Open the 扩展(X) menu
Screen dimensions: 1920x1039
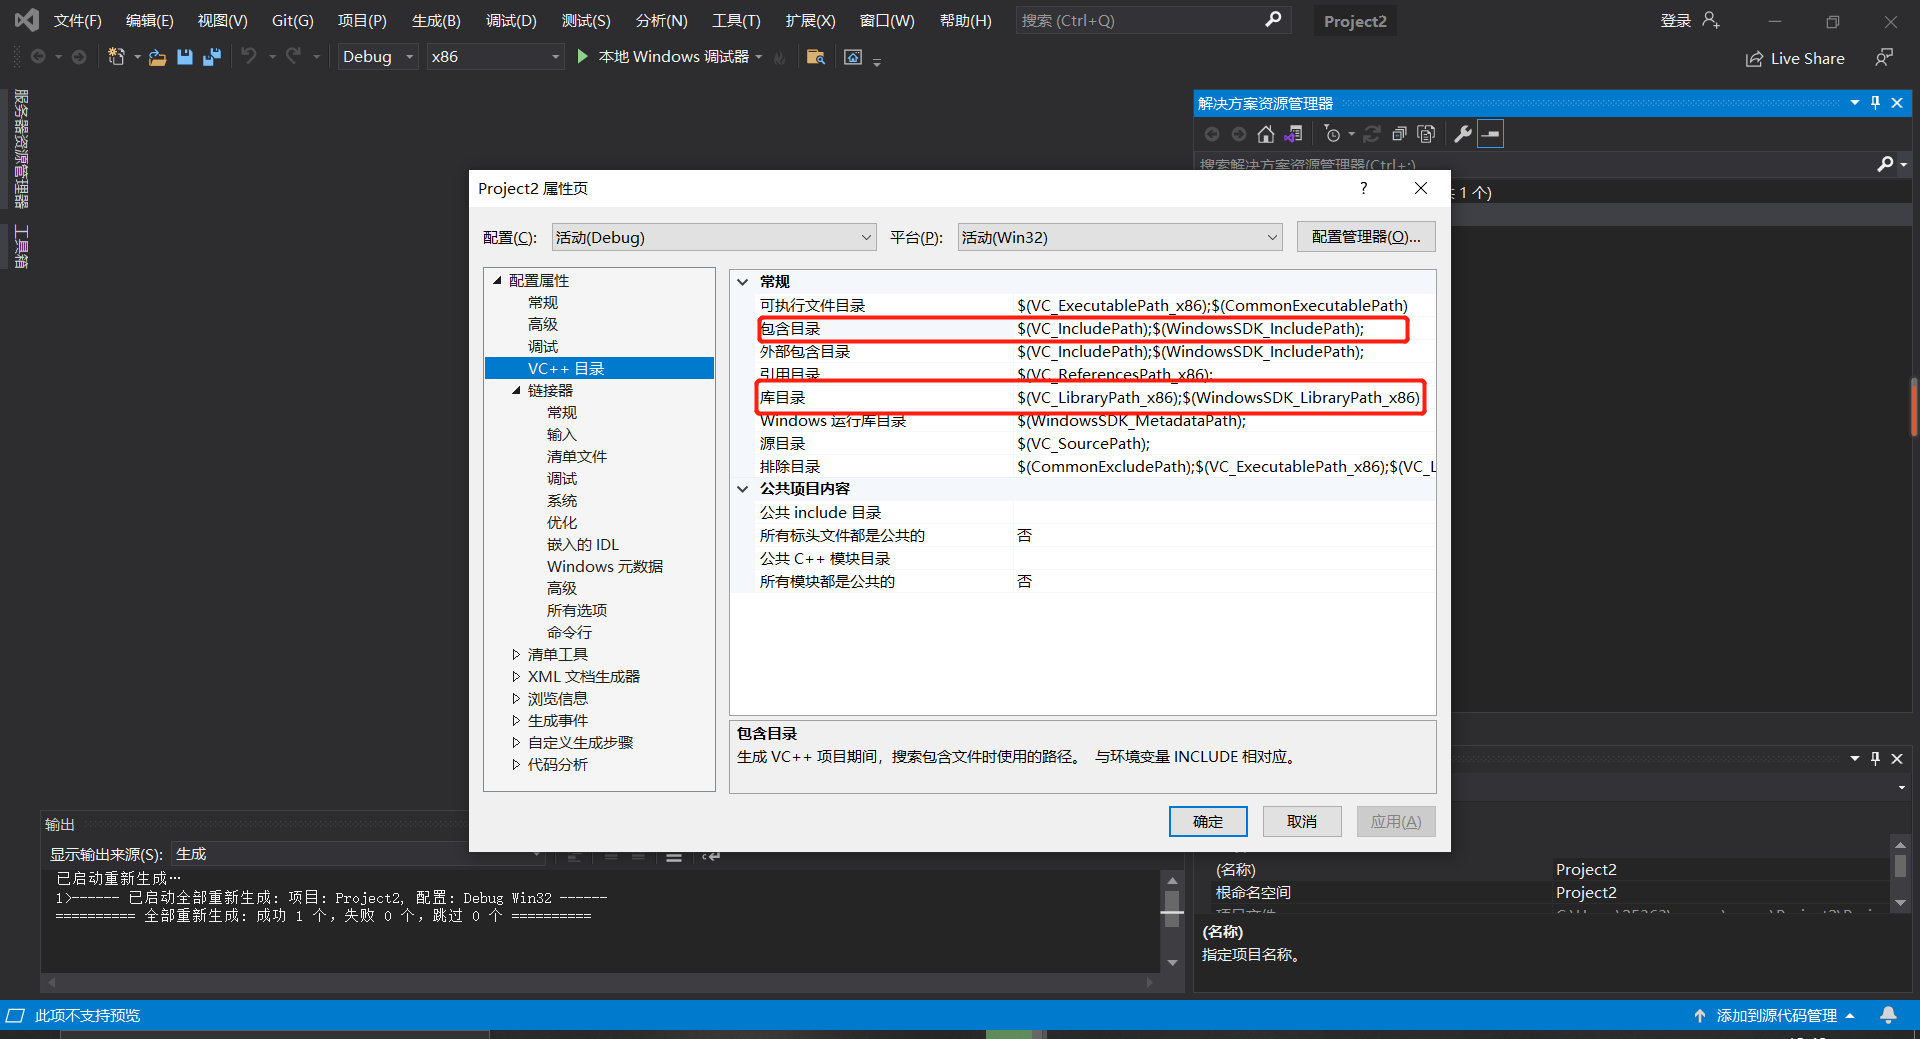point(810,20)
